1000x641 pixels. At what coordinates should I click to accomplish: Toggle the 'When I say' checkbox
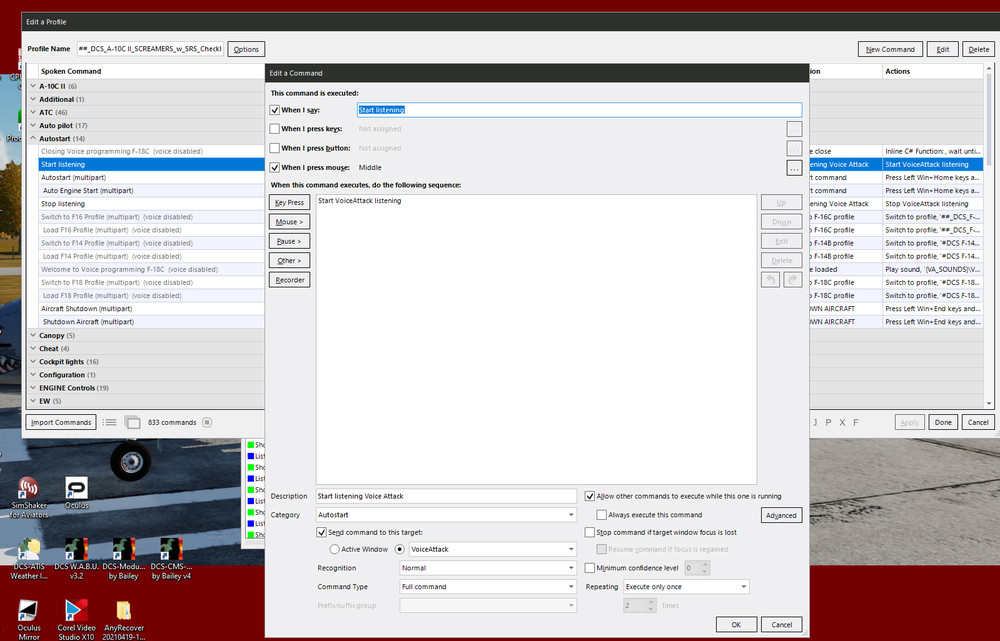275,110
